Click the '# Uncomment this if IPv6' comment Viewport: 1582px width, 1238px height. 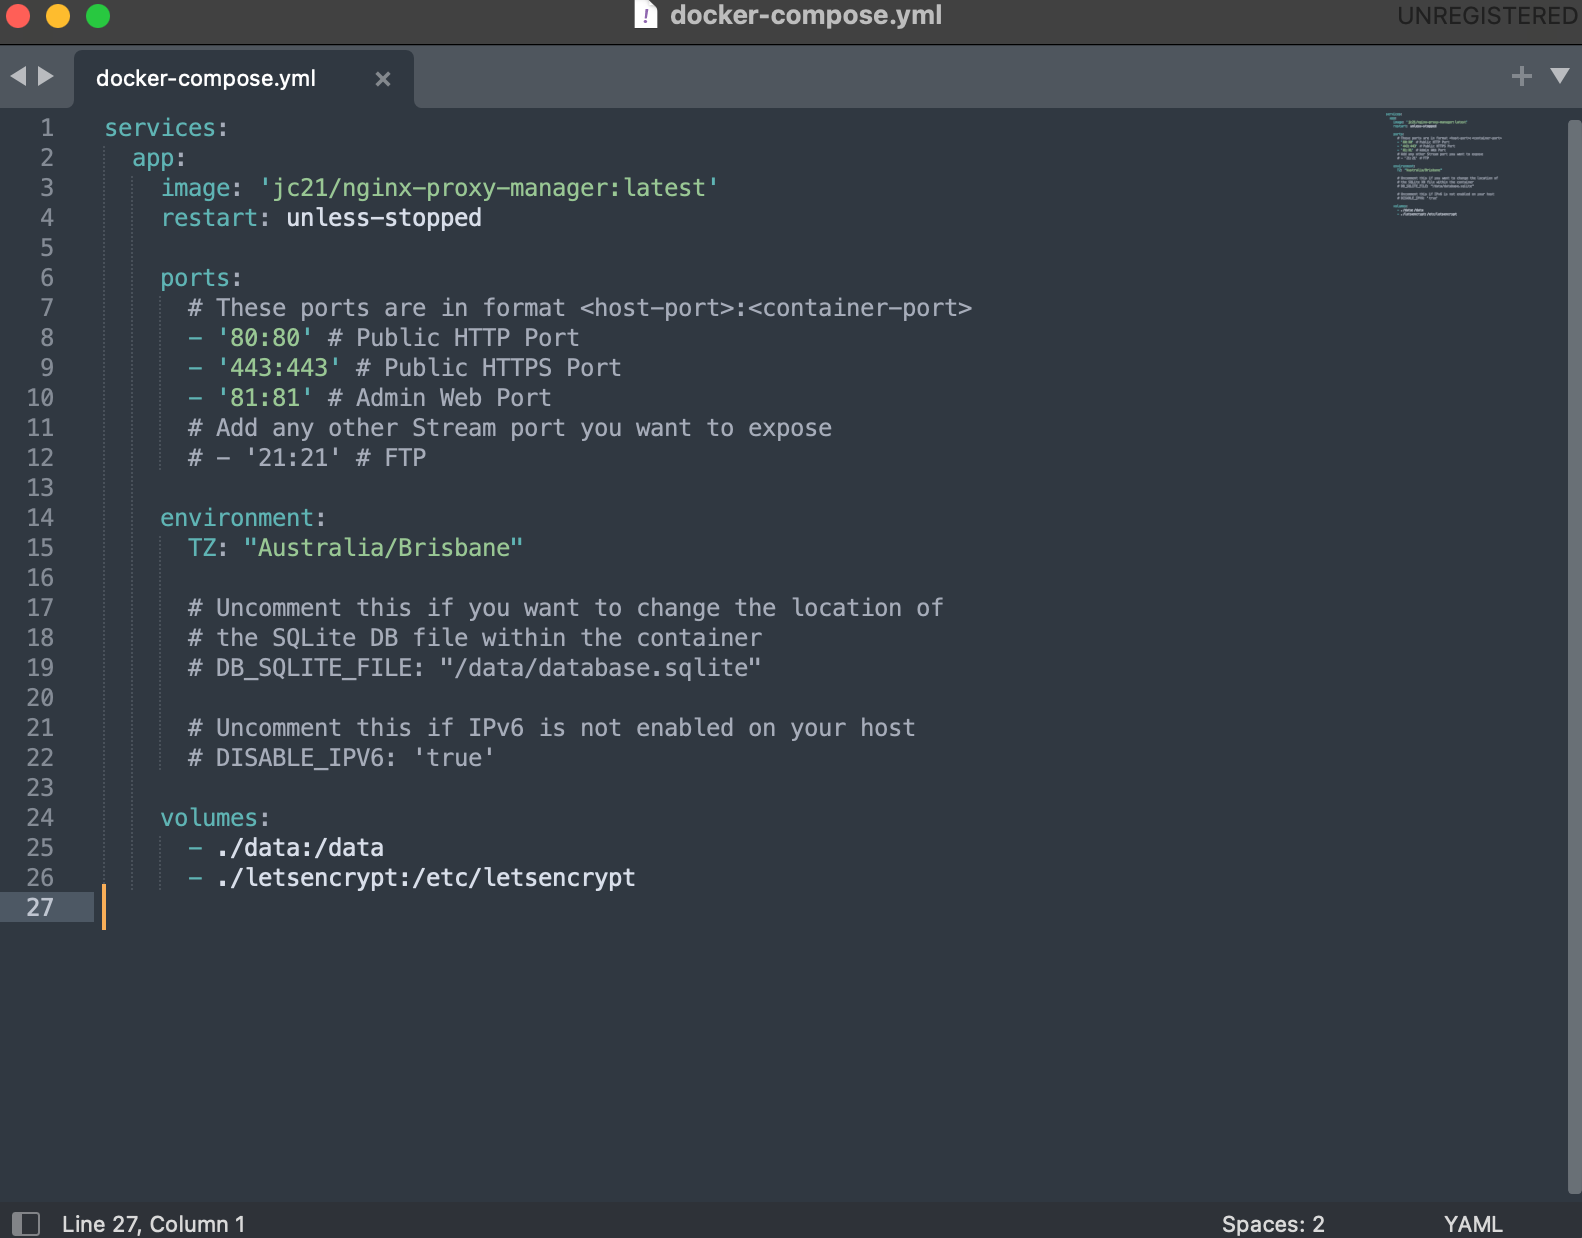tap(552, 728)
